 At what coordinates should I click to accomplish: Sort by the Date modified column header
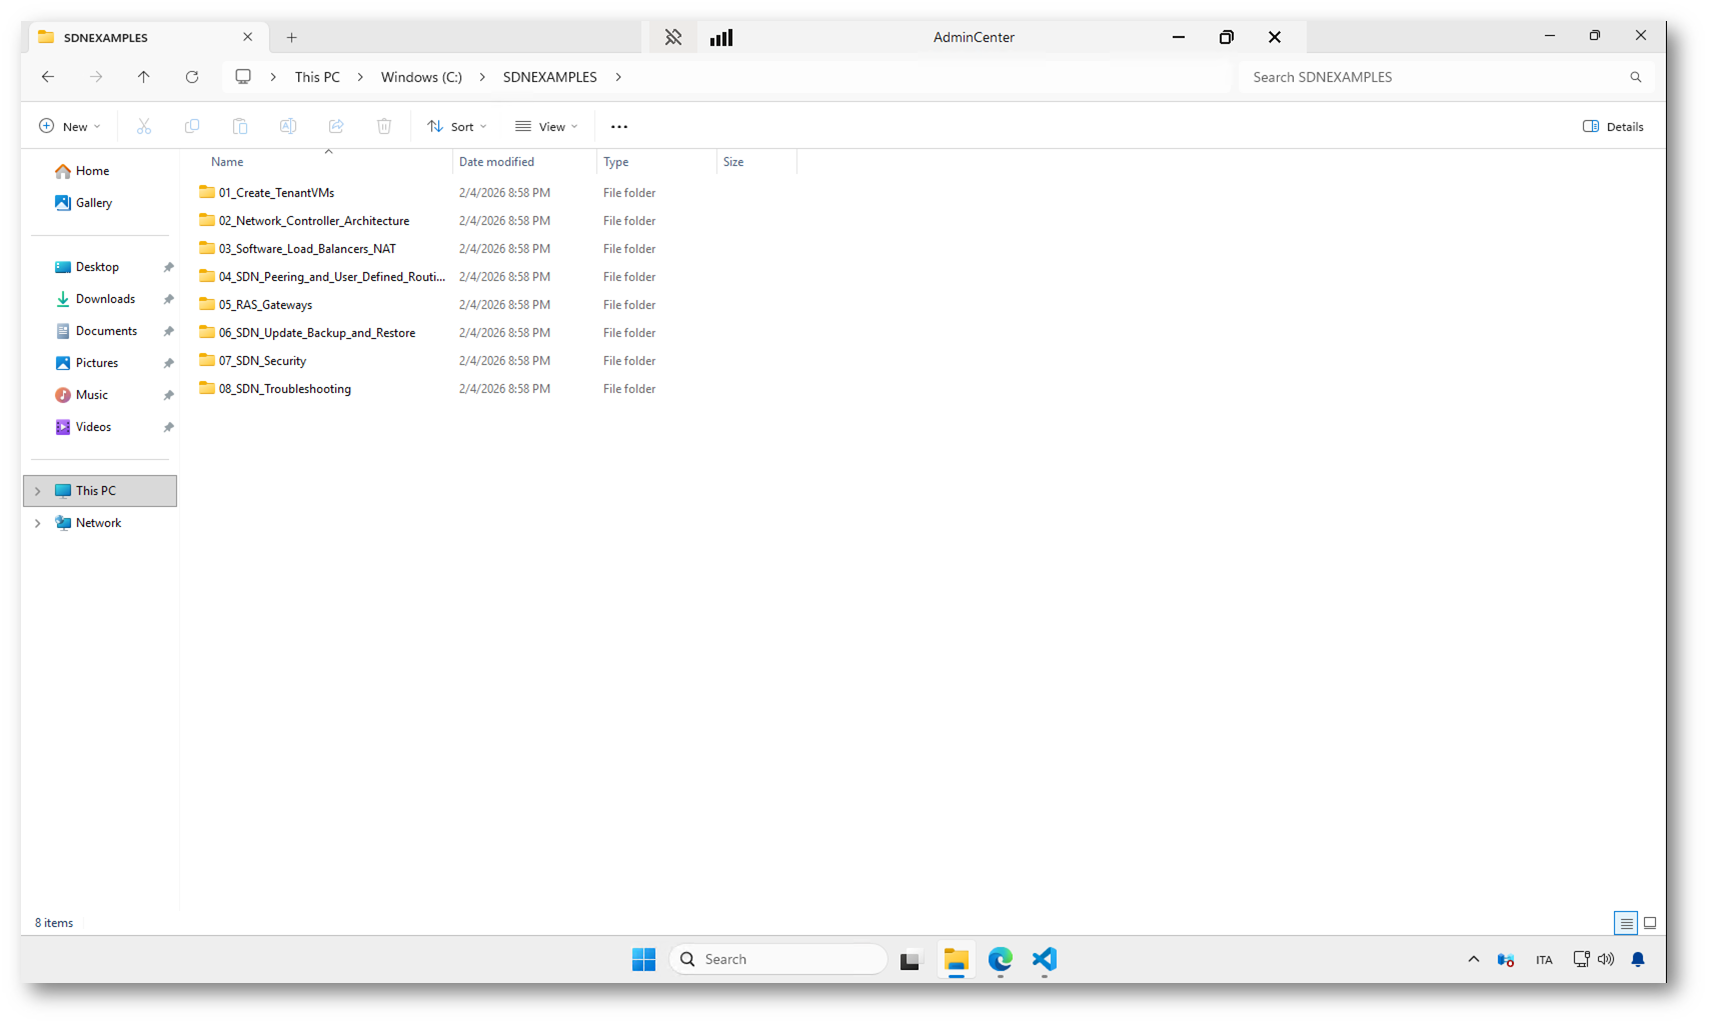tap(497, 162)
